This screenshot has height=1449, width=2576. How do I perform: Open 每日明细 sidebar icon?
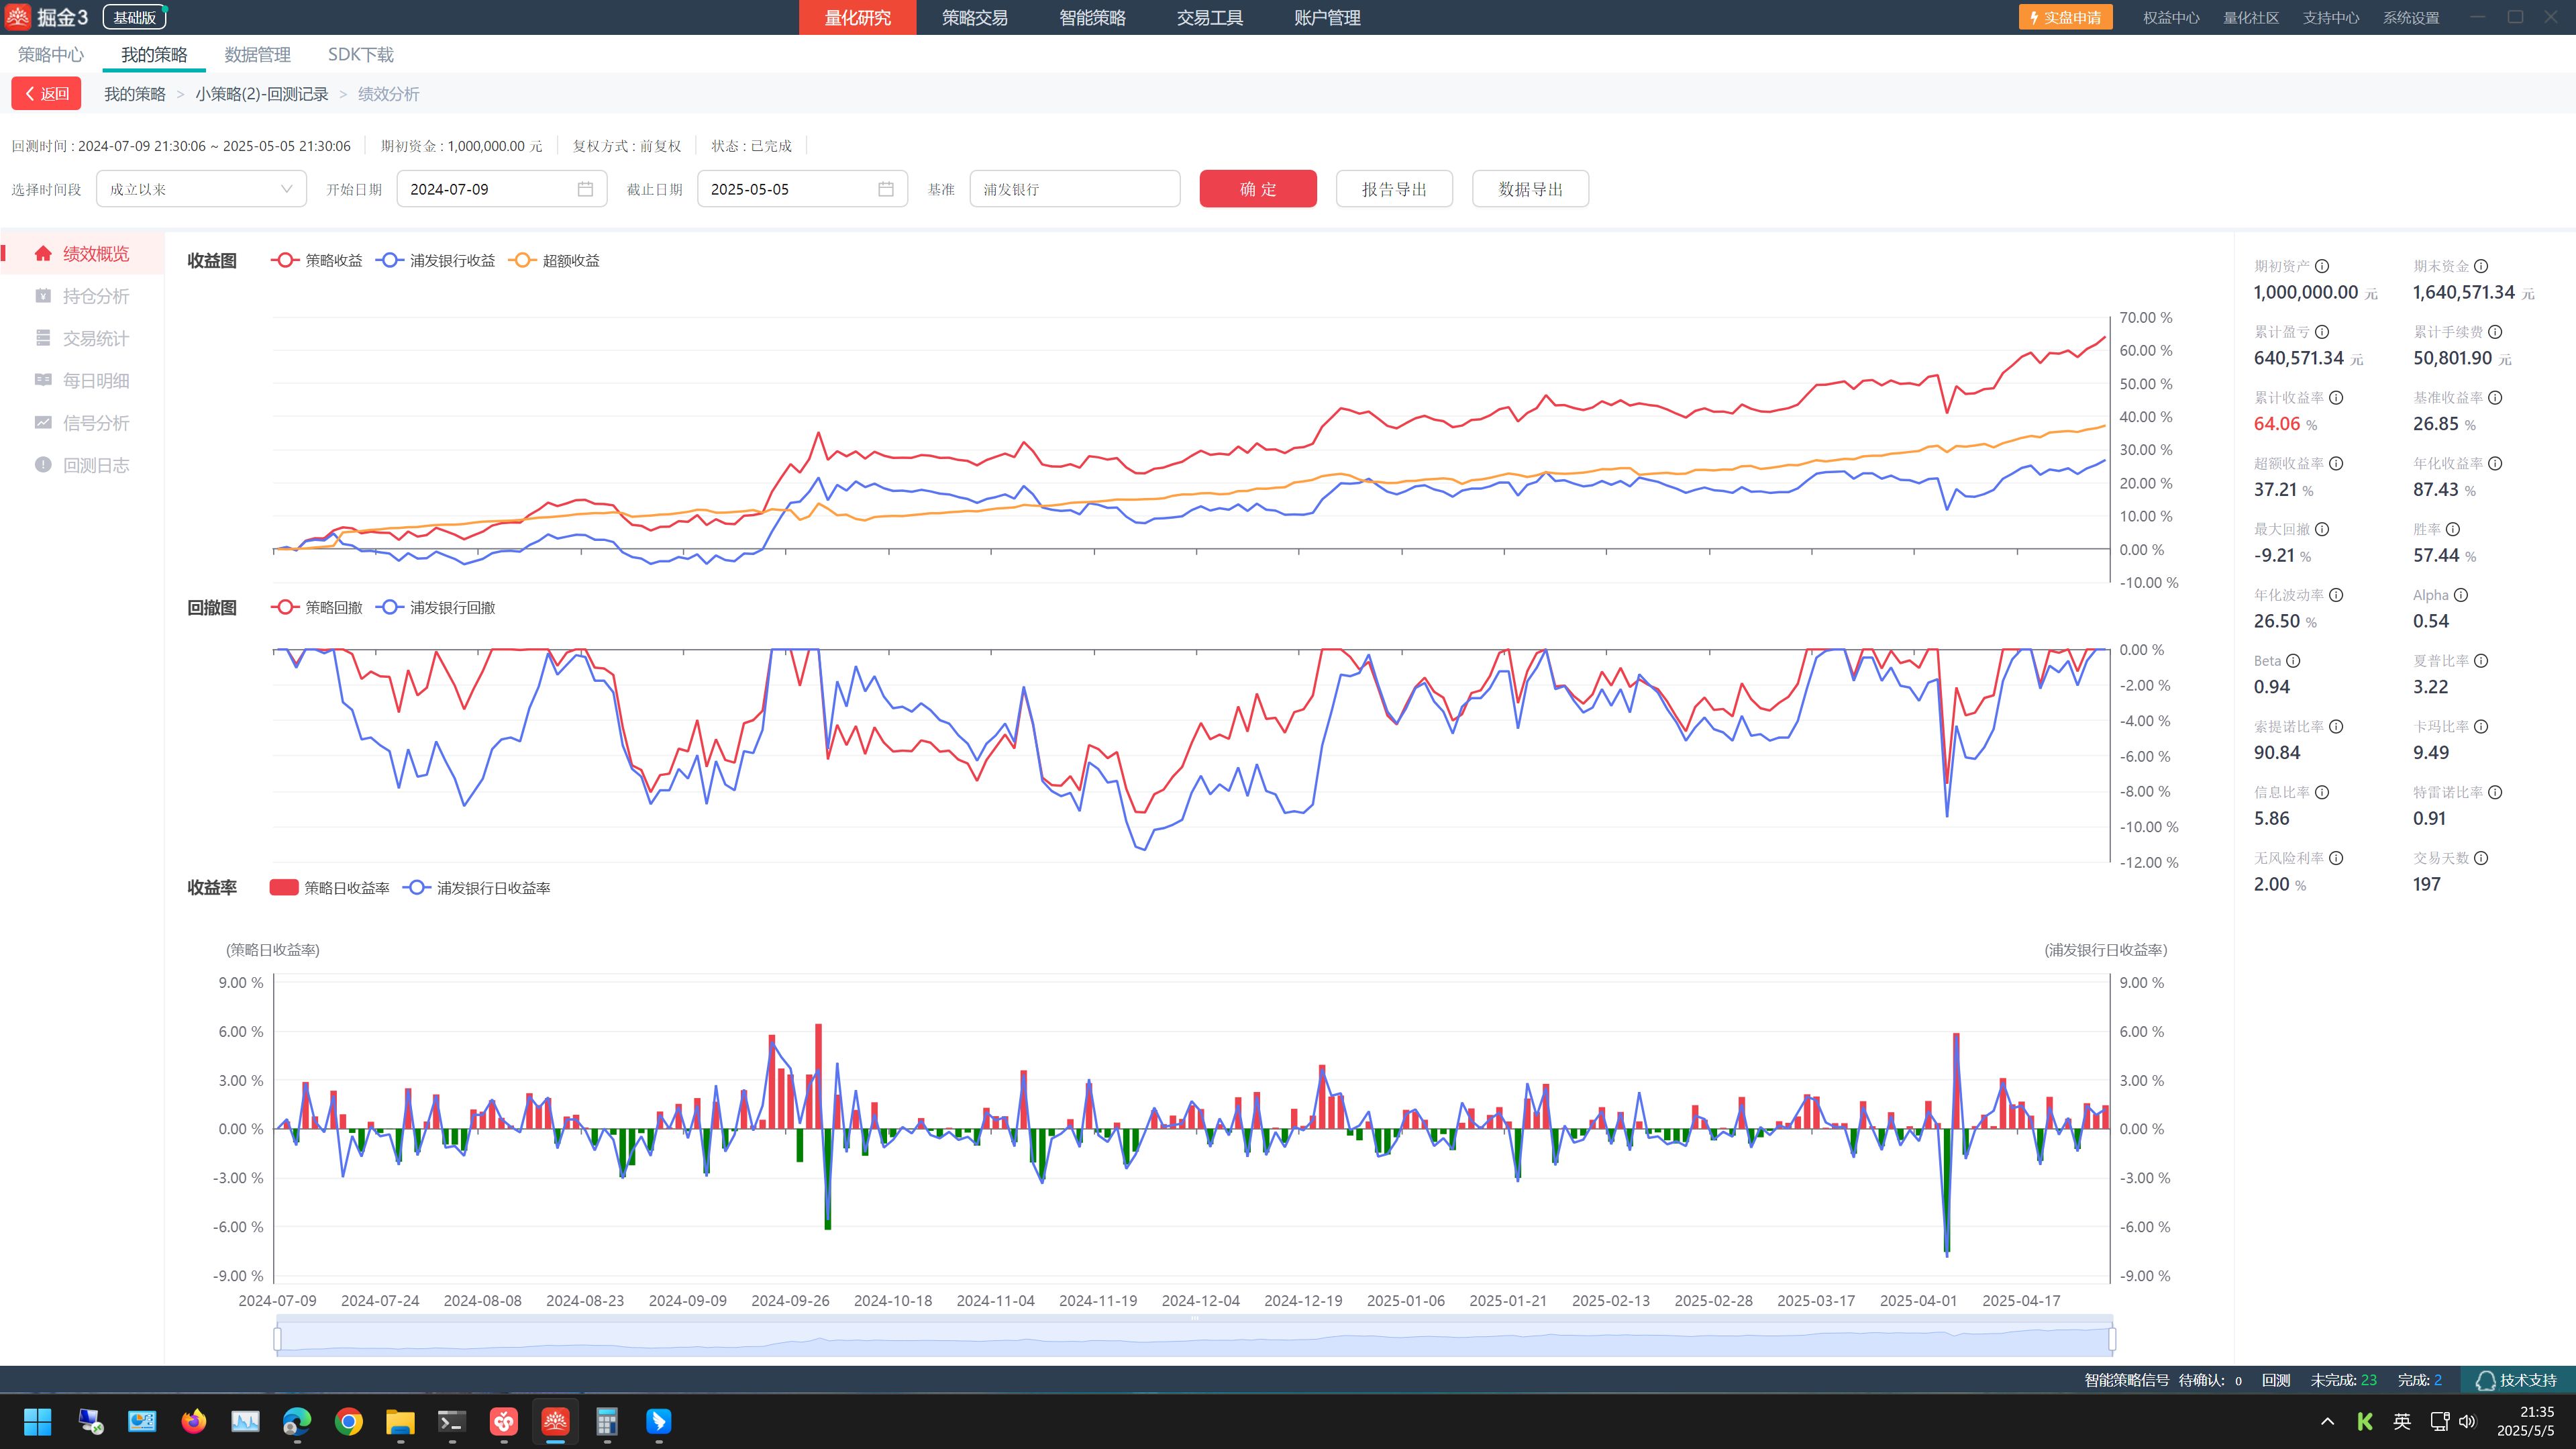43,380
